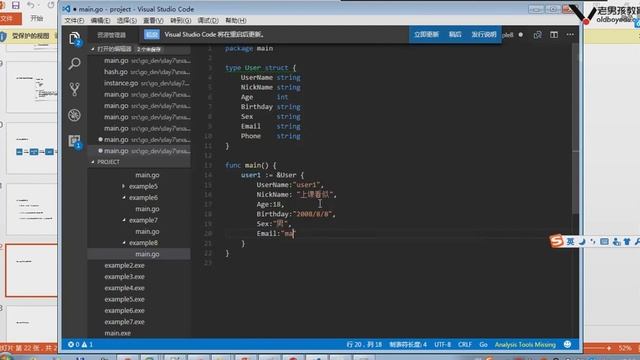Screen dimensions: 640x360
Task: Open the Debug view in activity bar
Action: click(x=74, y=115)
